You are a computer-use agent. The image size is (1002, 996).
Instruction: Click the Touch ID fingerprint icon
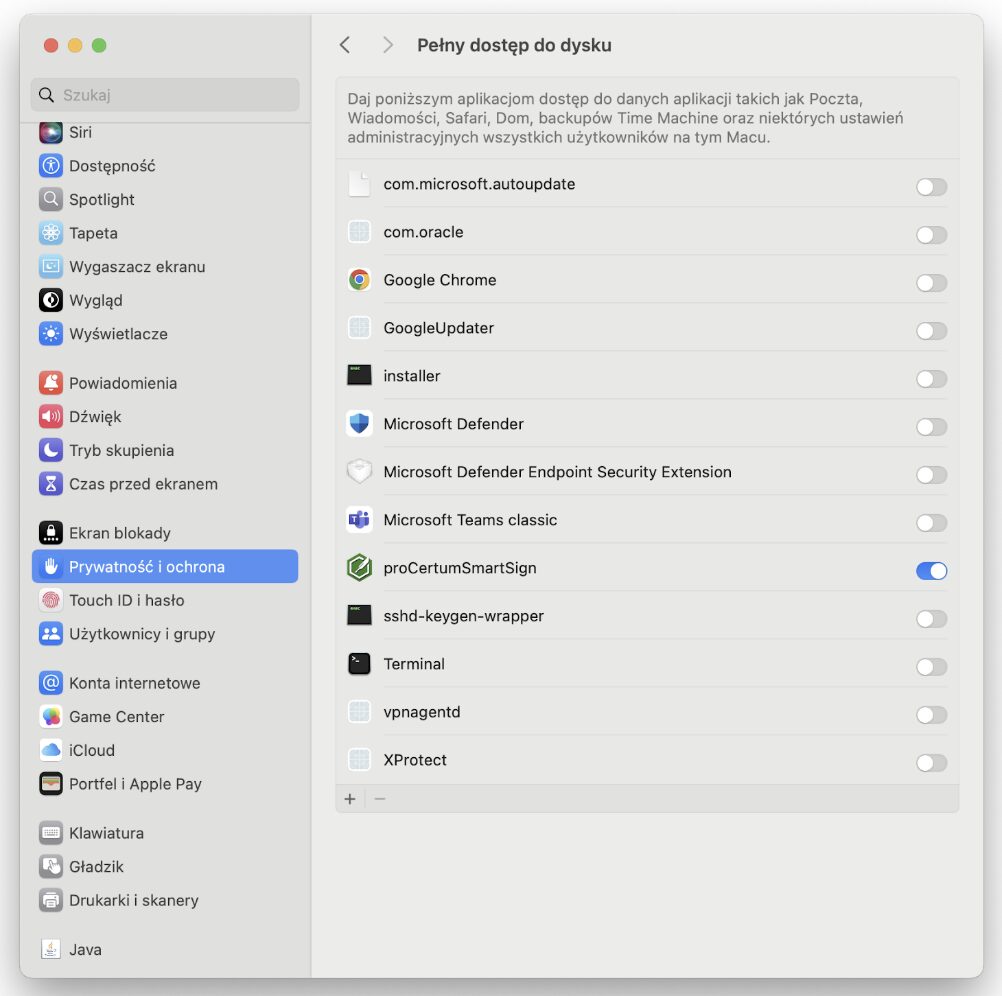(x=51, y=600)
